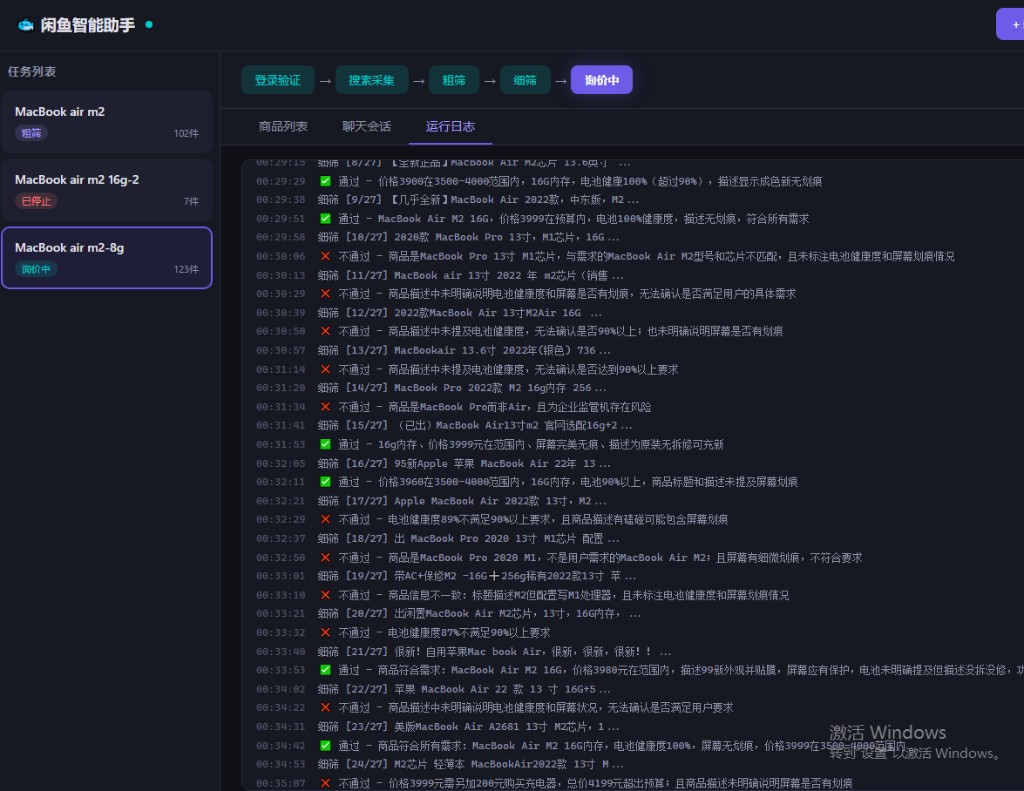Click the 询价中 badge on the m2-8g task
This screenshot has height=791, width=1024.
36,269
